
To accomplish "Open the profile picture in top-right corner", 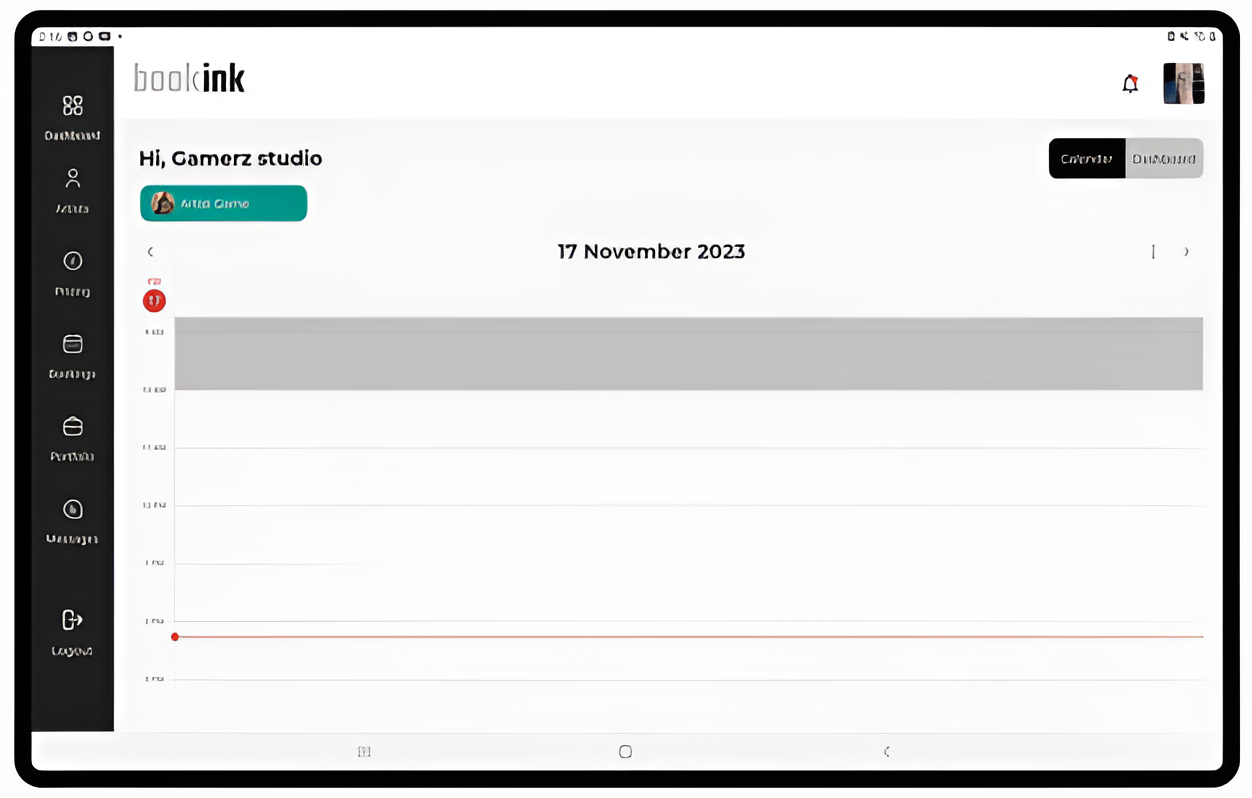I will [1183, 84].
